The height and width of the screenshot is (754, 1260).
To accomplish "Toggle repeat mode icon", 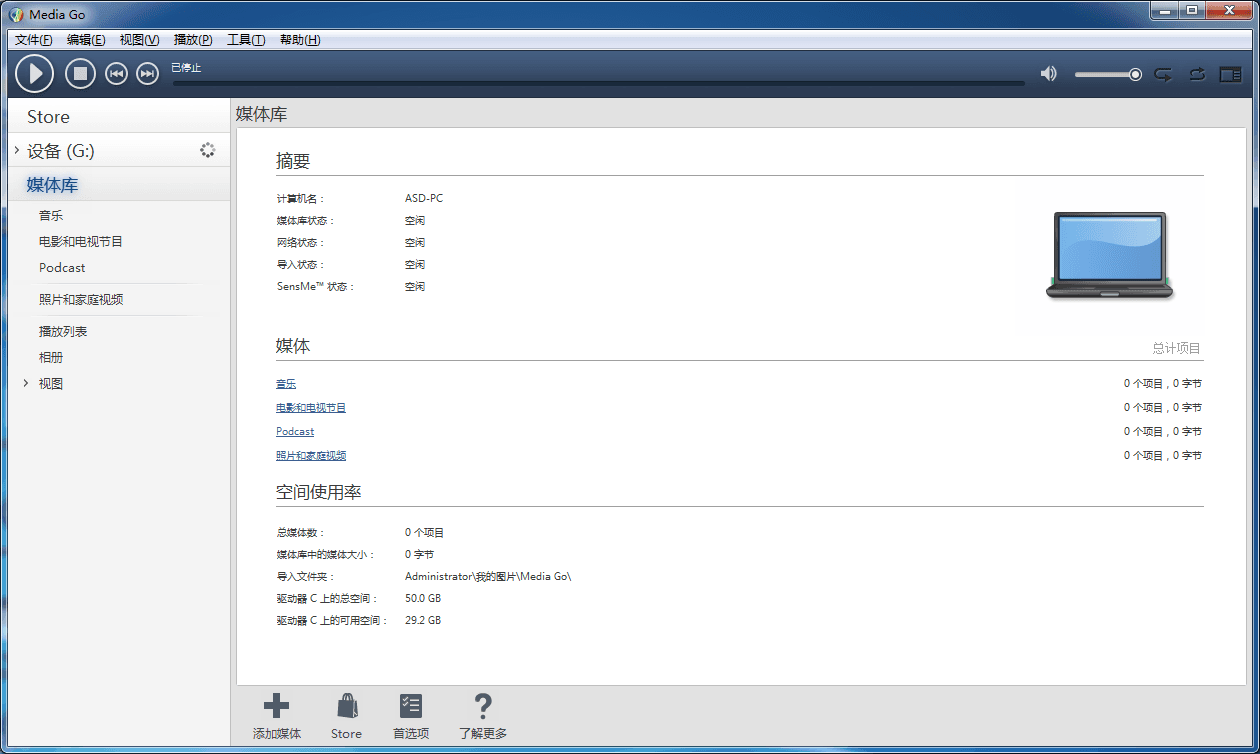I will [x=1163, y=74].
